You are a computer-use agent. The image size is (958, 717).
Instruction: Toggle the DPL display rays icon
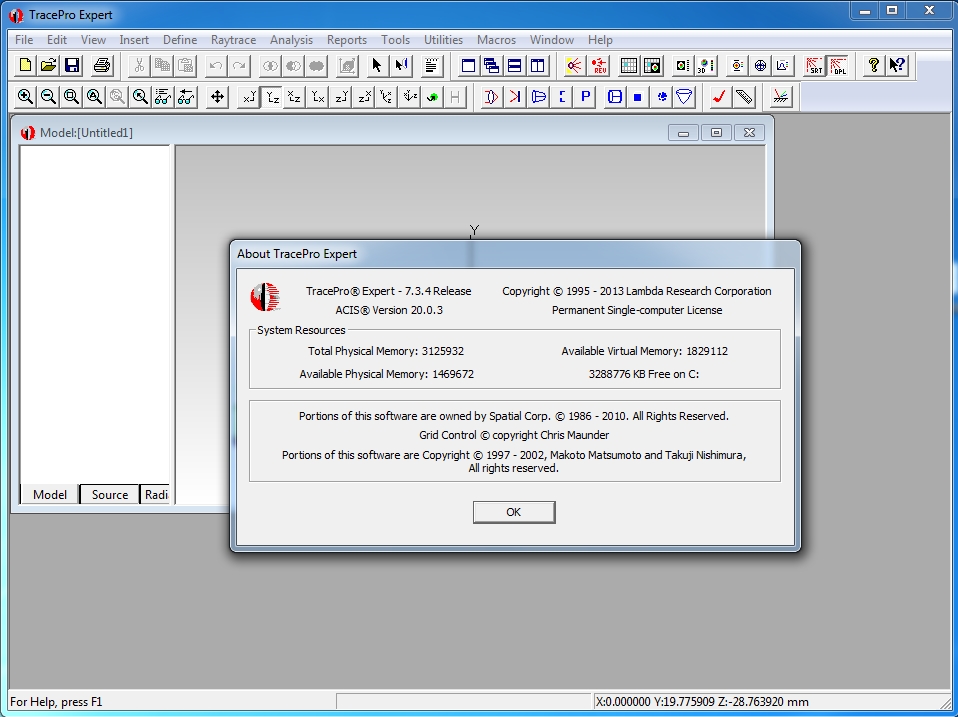pyautogui.click(x=838, y=65)
